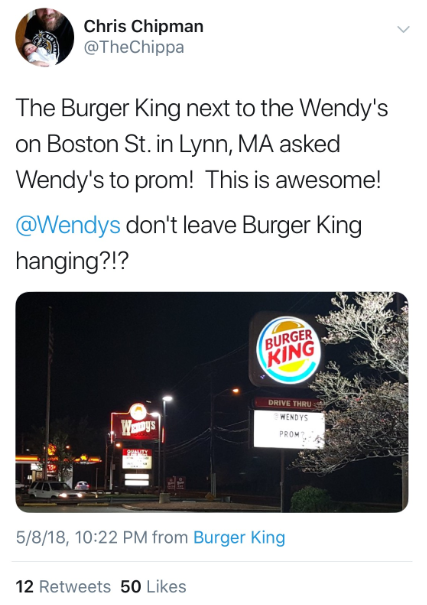Image resolution: width=427 pixels, height=605 pixels.
Task: Click the car with headlights in photo
Action: pos(52,490)
